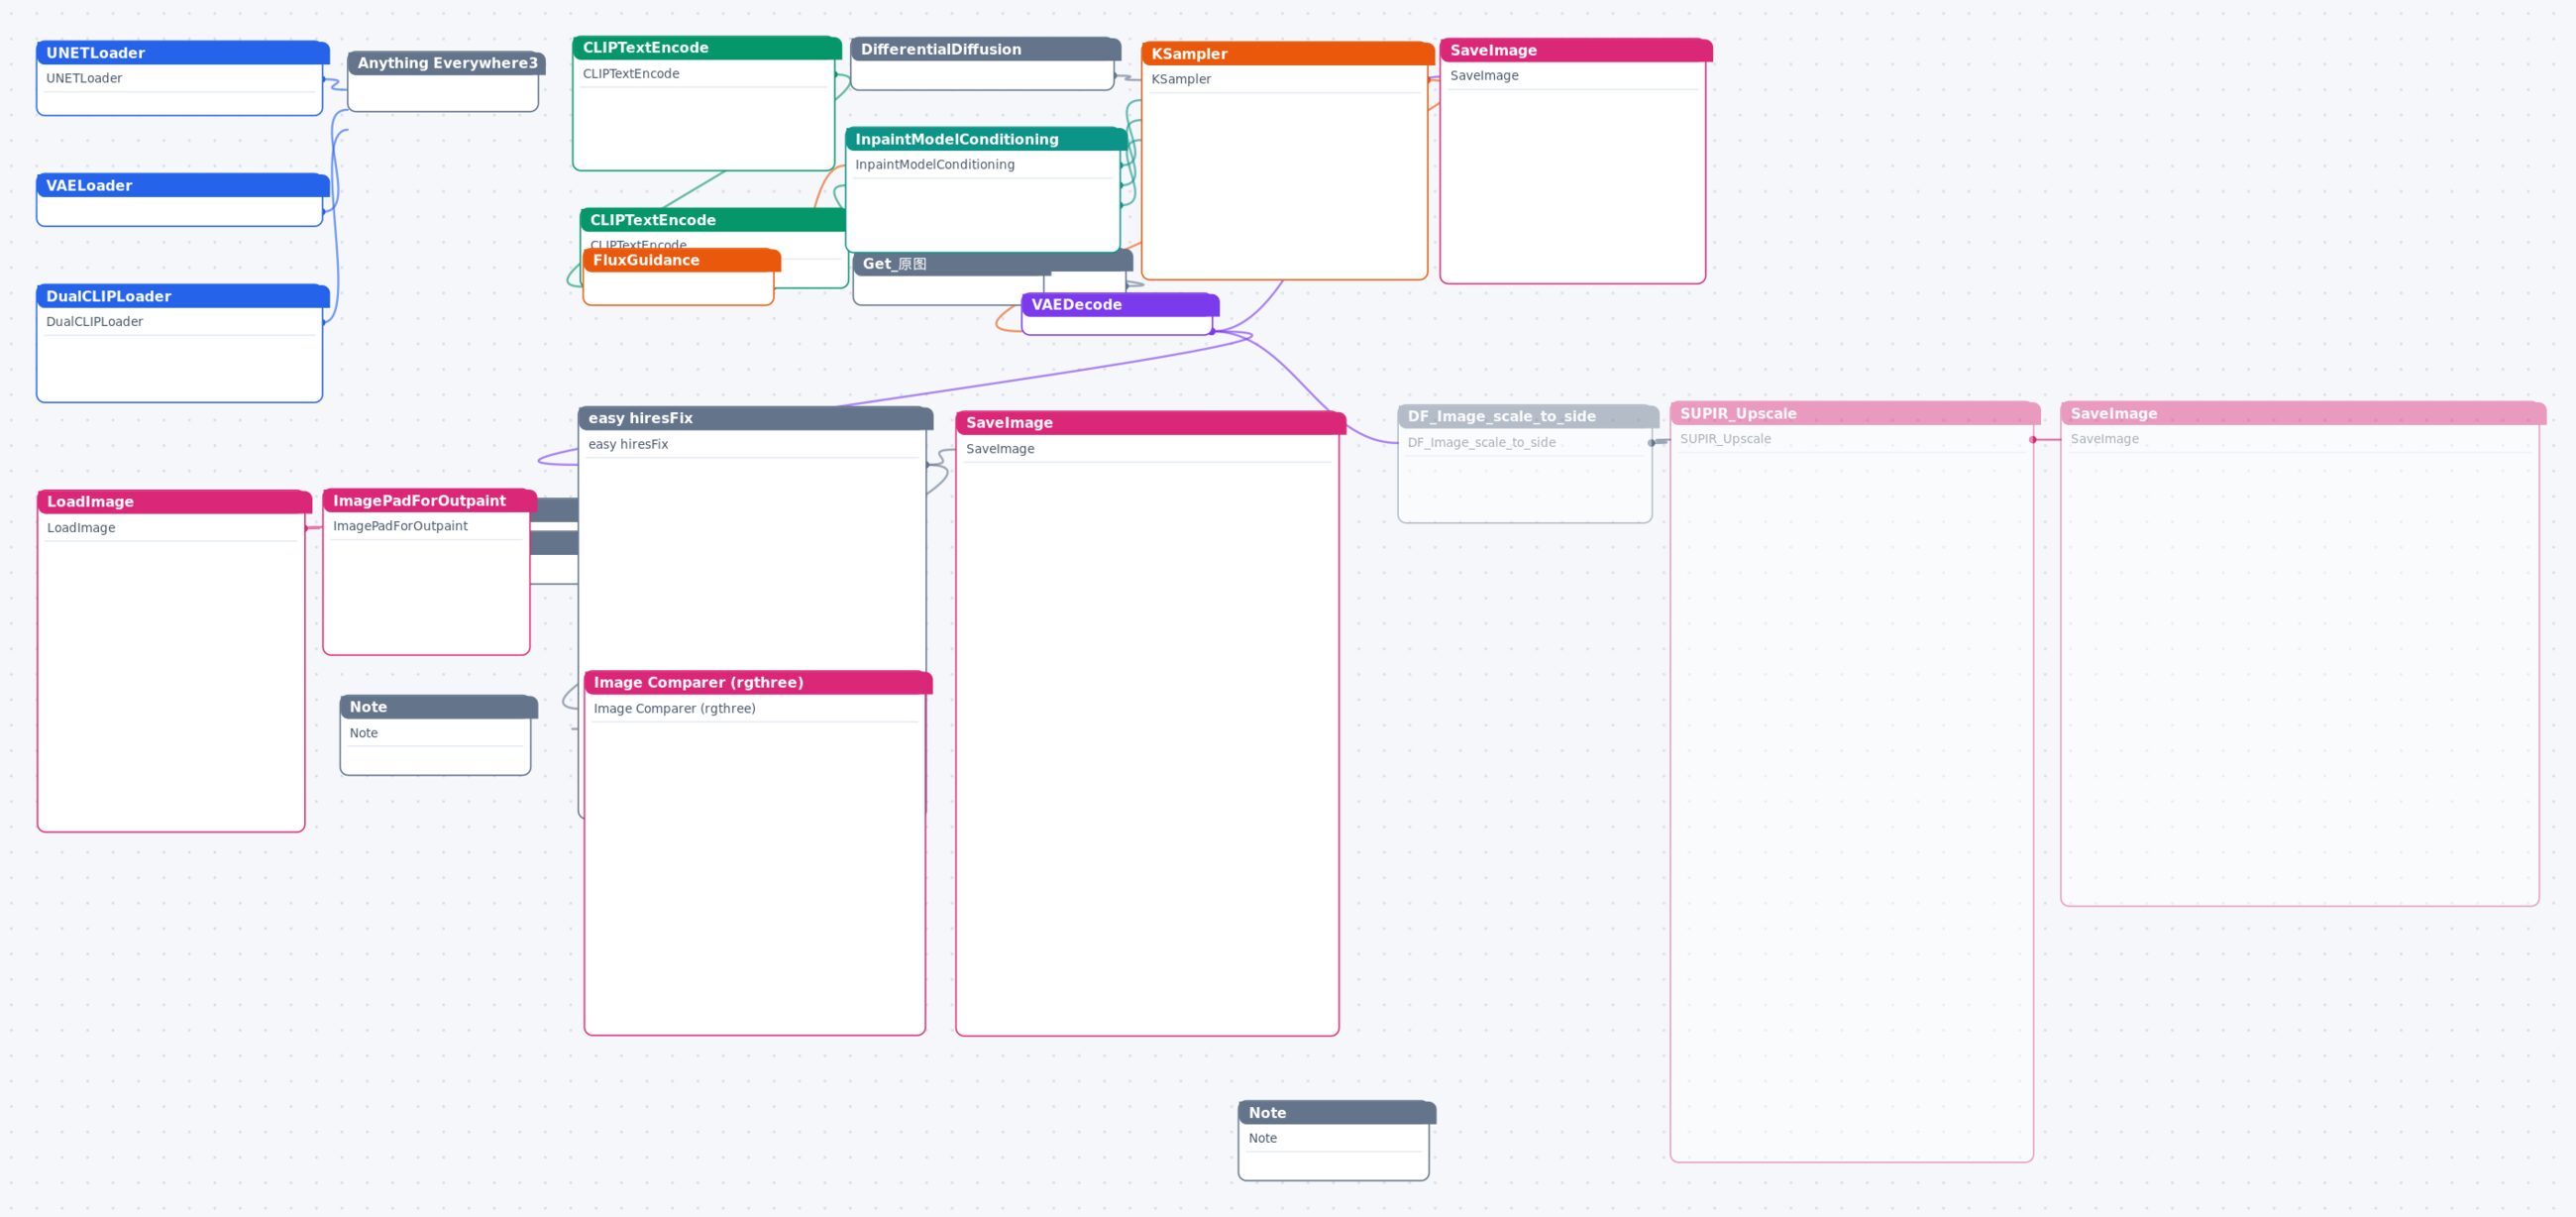The width and height of the screenshot is (2576, 1217).
Task: Click the 'DualCLIPLoader' label inside the node body
Action: pos(94,321)
